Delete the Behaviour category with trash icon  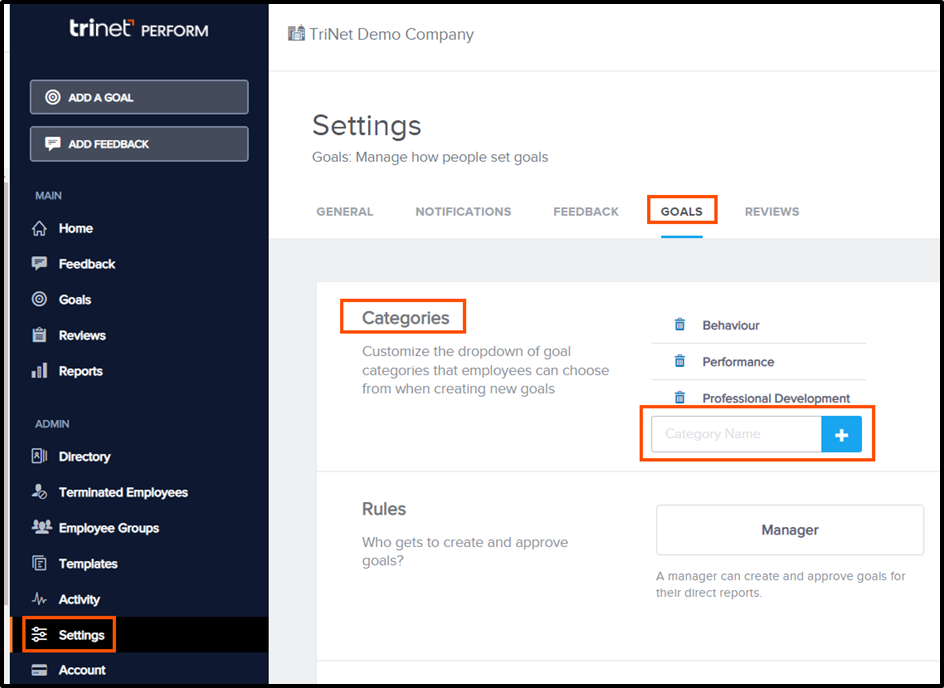(x=680, y=324)
